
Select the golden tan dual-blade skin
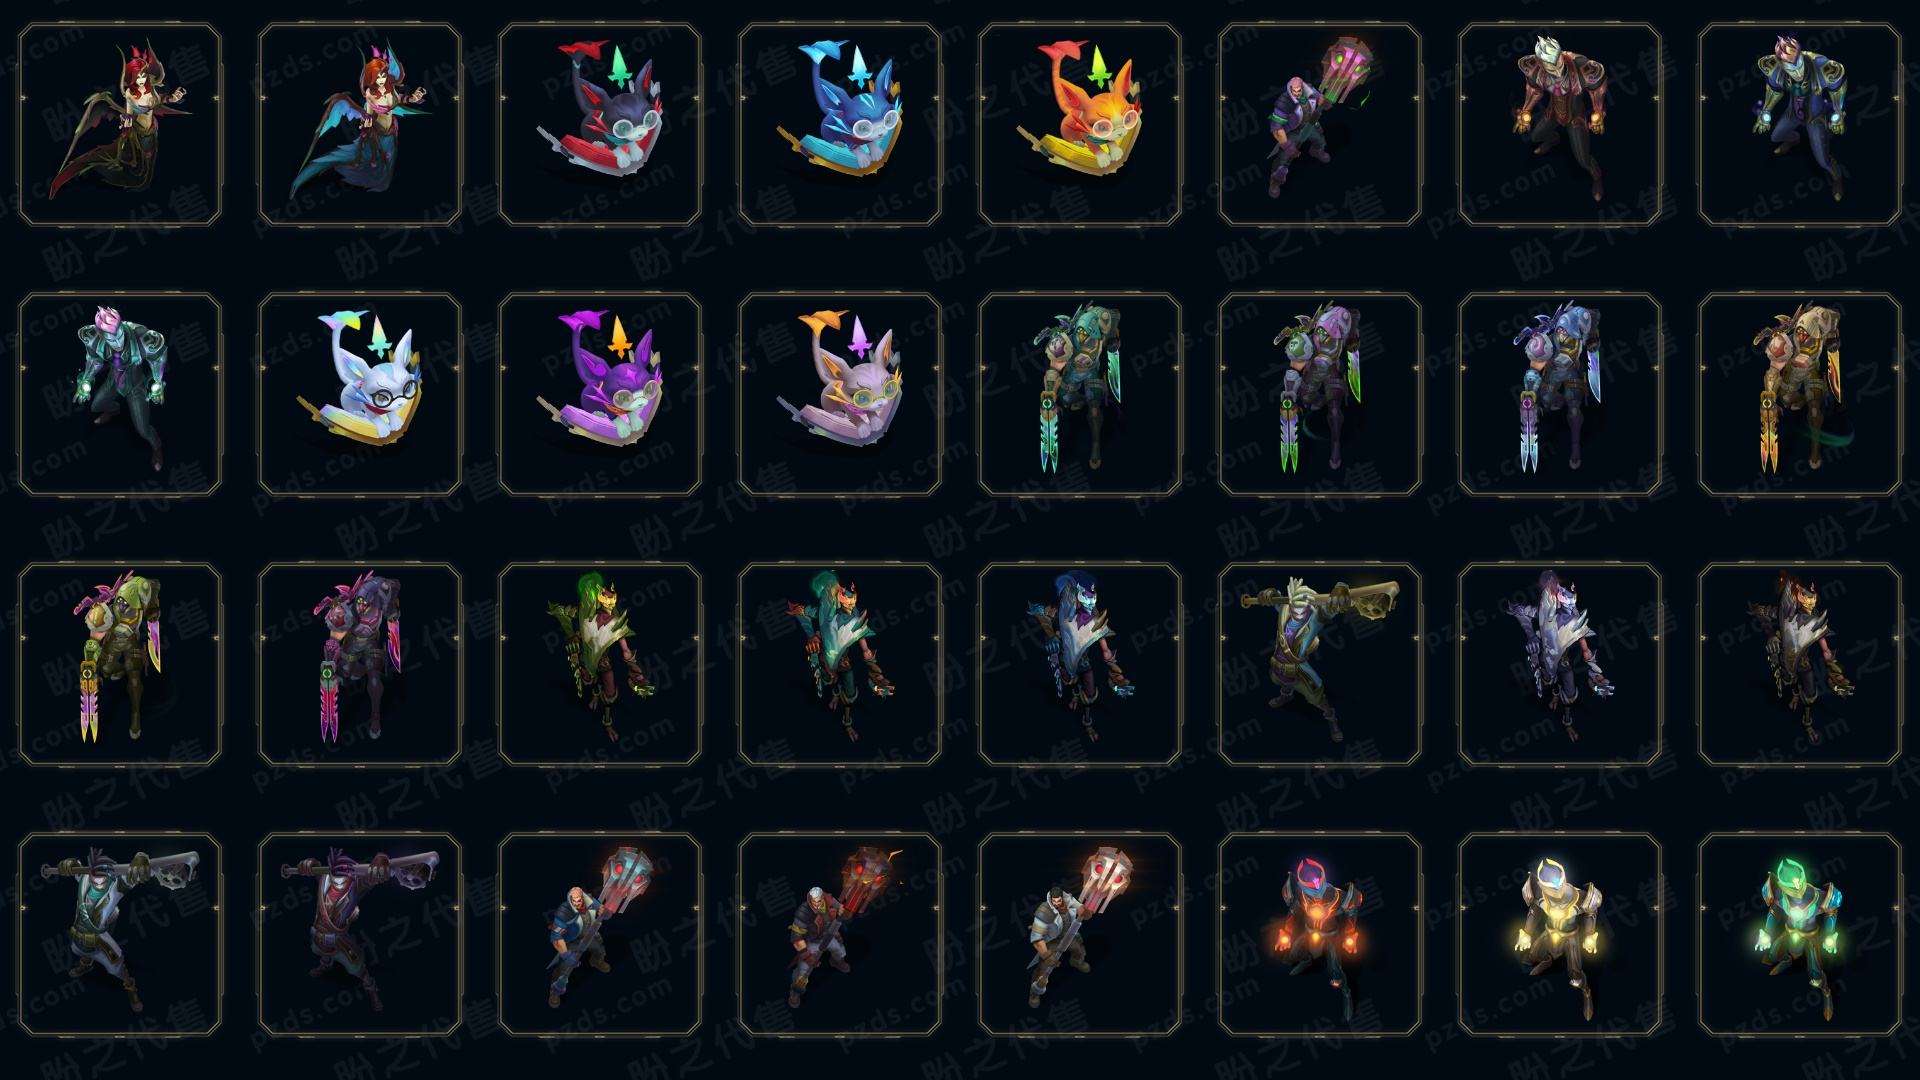point(1800,394)
